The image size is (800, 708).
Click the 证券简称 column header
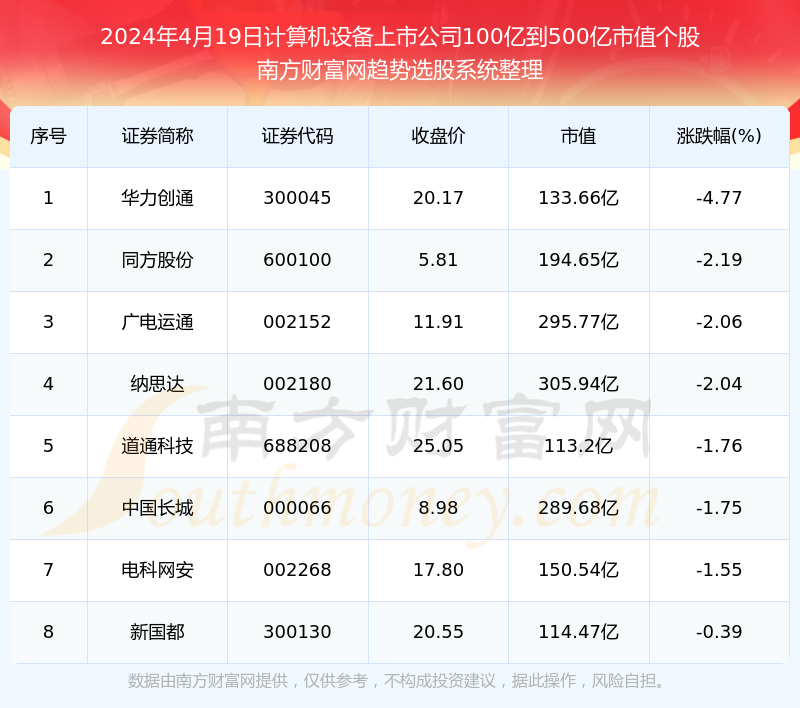click(157, 136)
